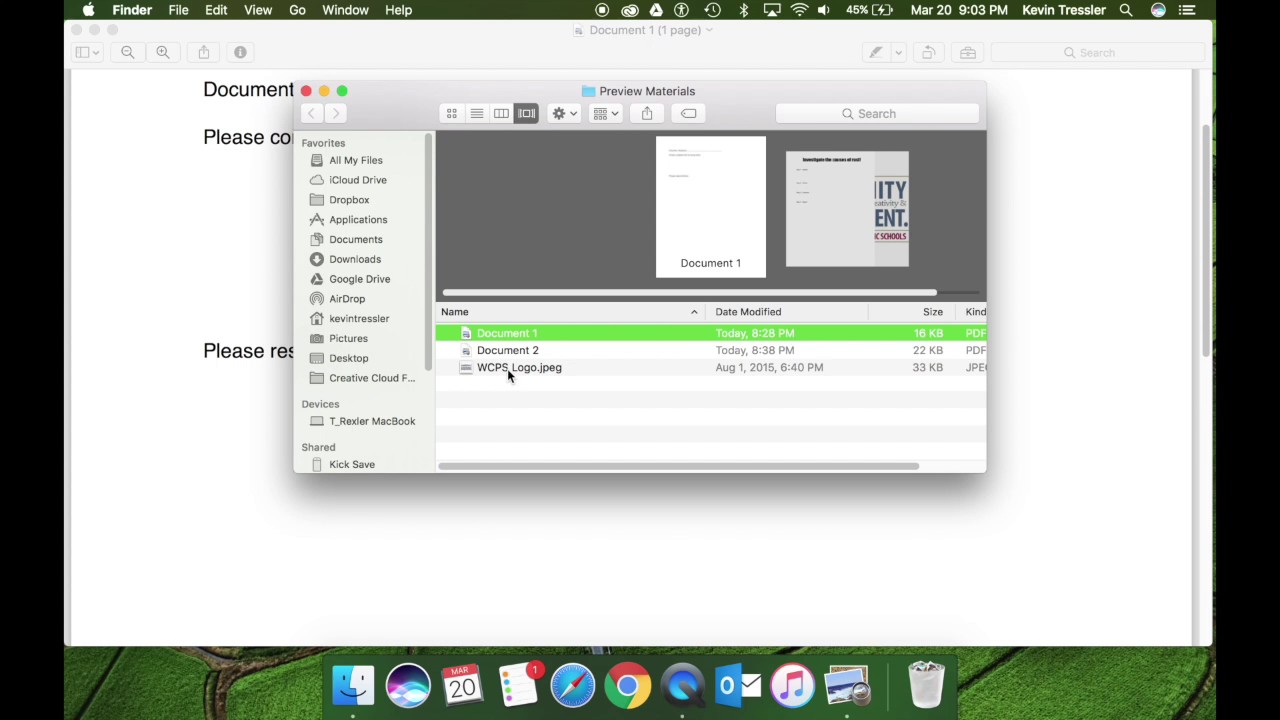Open Downloads in sidebar
This screenshot has width=1280, height=720.
tap(355, 259)
